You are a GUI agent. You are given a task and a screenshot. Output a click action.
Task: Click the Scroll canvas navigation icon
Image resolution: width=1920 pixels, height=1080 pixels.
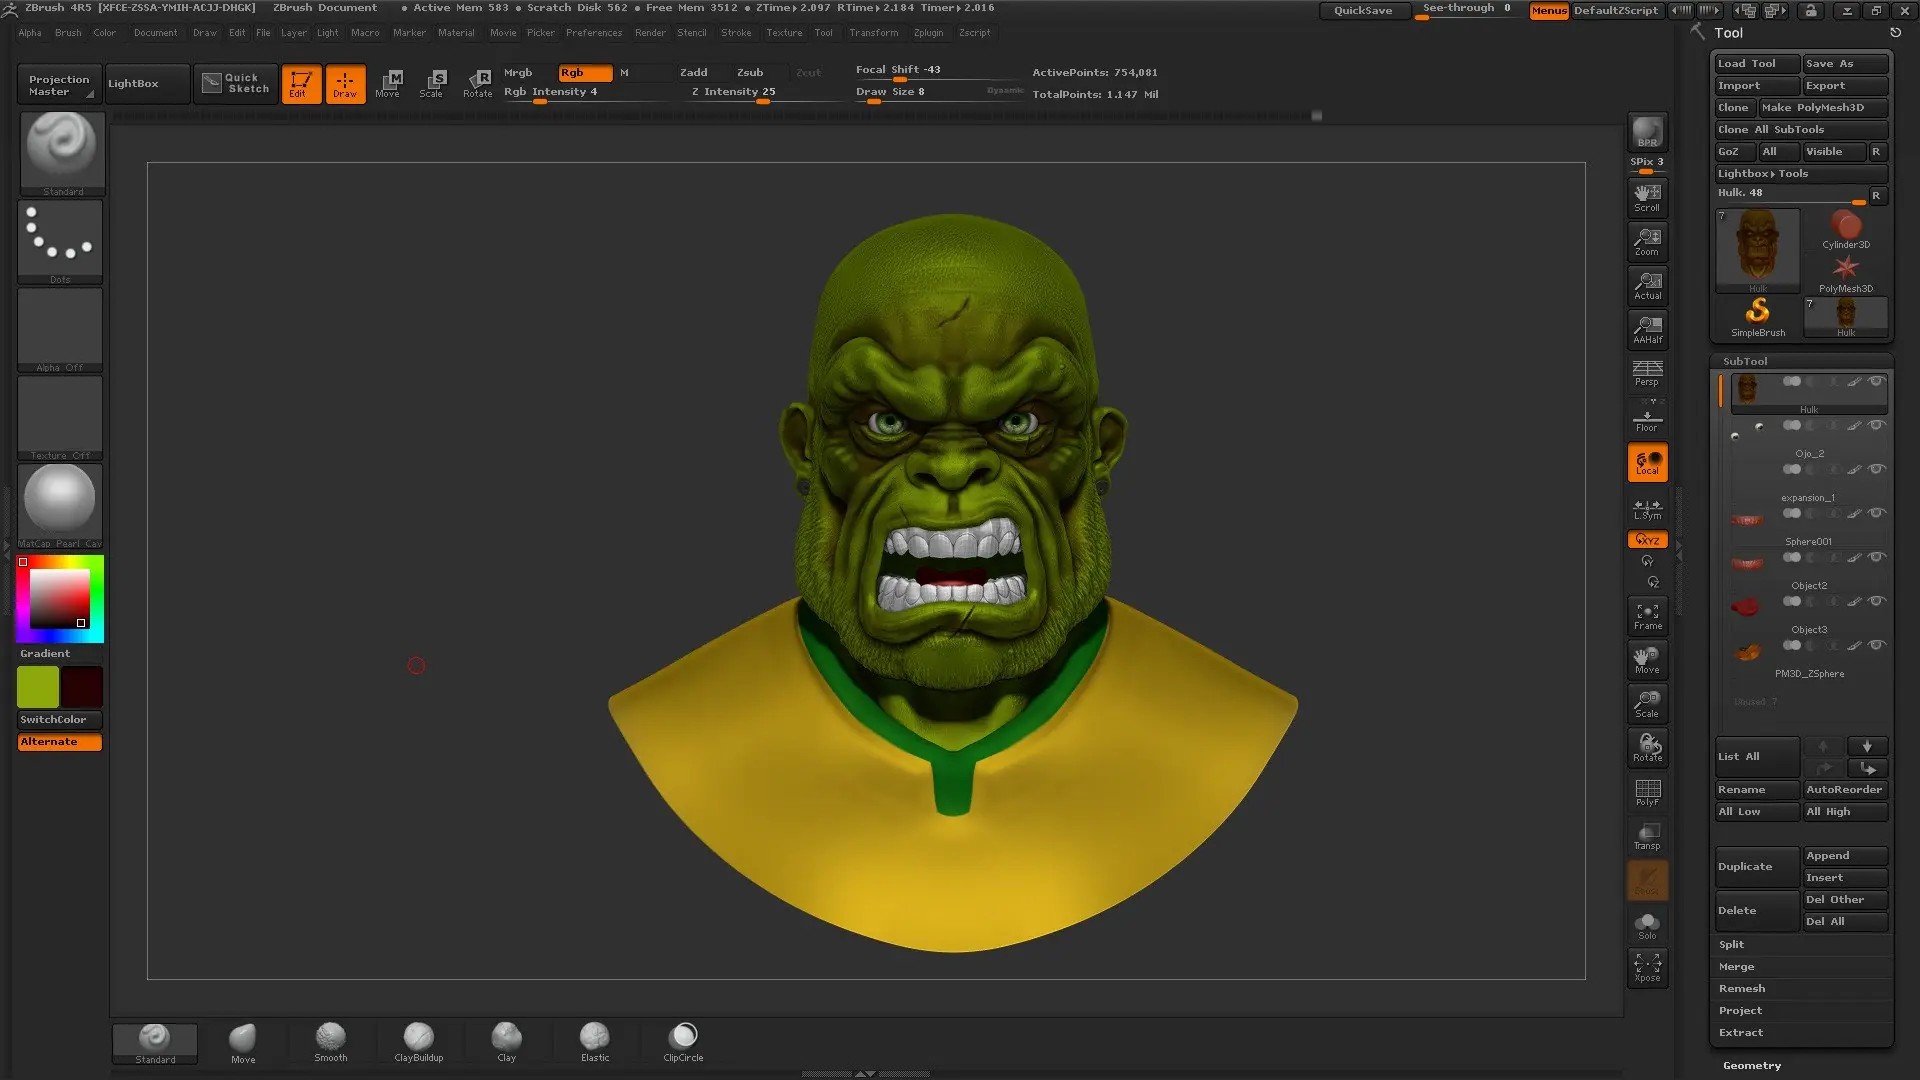click(x=1647, y=198)
